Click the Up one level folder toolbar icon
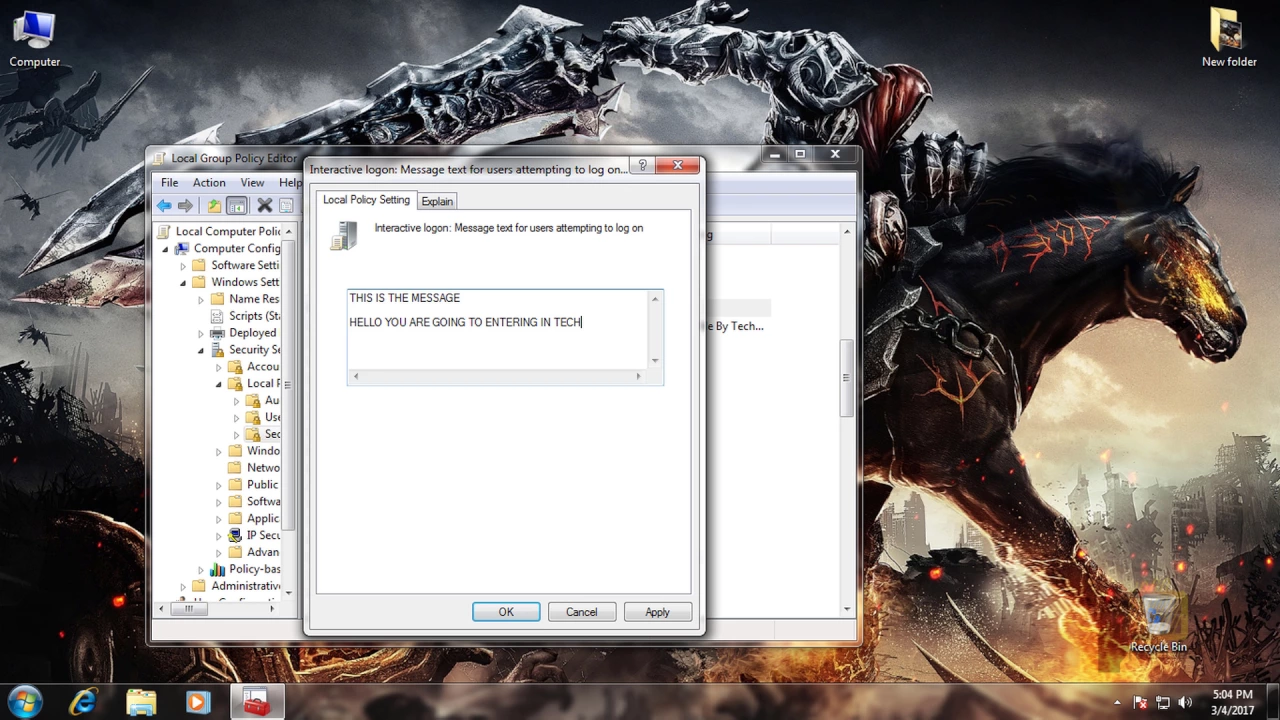The width and height of the screenshot is (1280, 720). click(214, 206)
